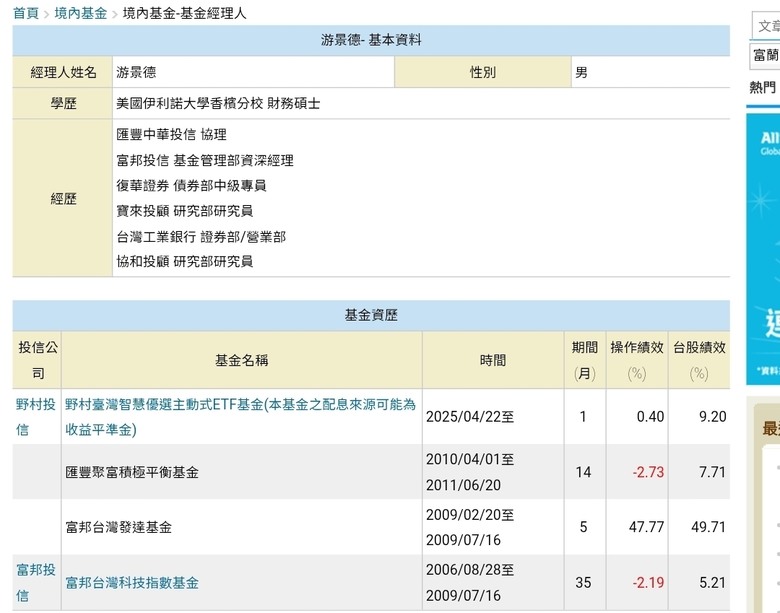Select 協和投顧 研究部研究員 line
Screen dimensions: 780x613
(185, 261)
